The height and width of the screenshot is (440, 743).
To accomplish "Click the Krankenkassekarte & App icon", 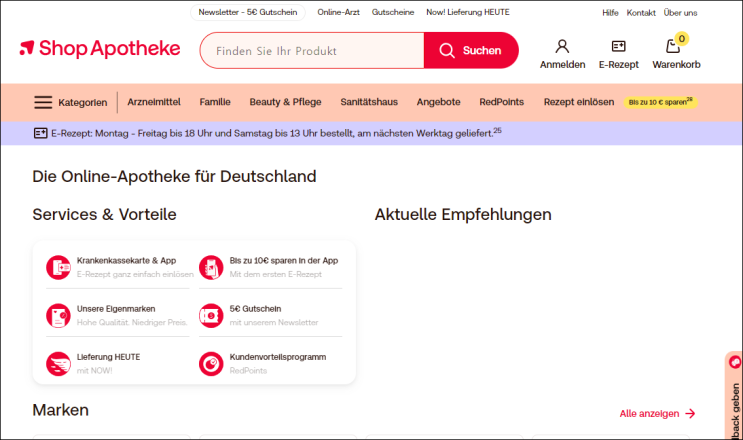I will (58, 268).
